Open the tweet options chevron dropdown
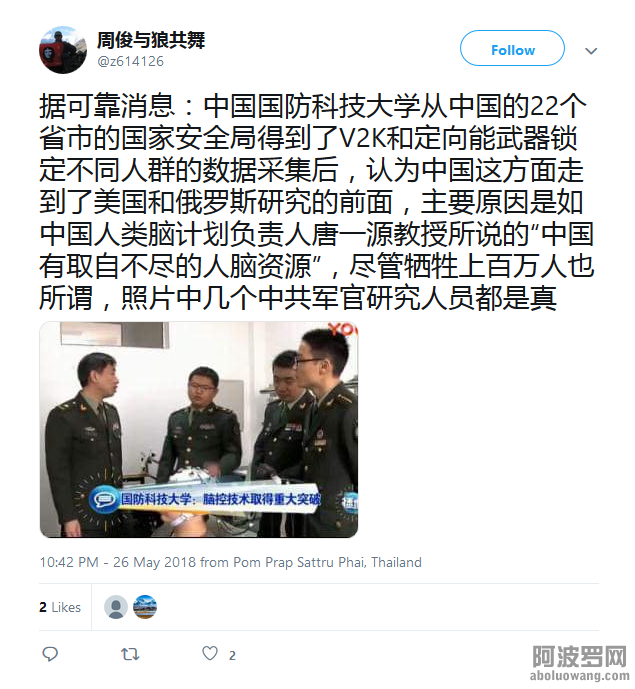This screenshot has height=689, width=635. [591, 51]
